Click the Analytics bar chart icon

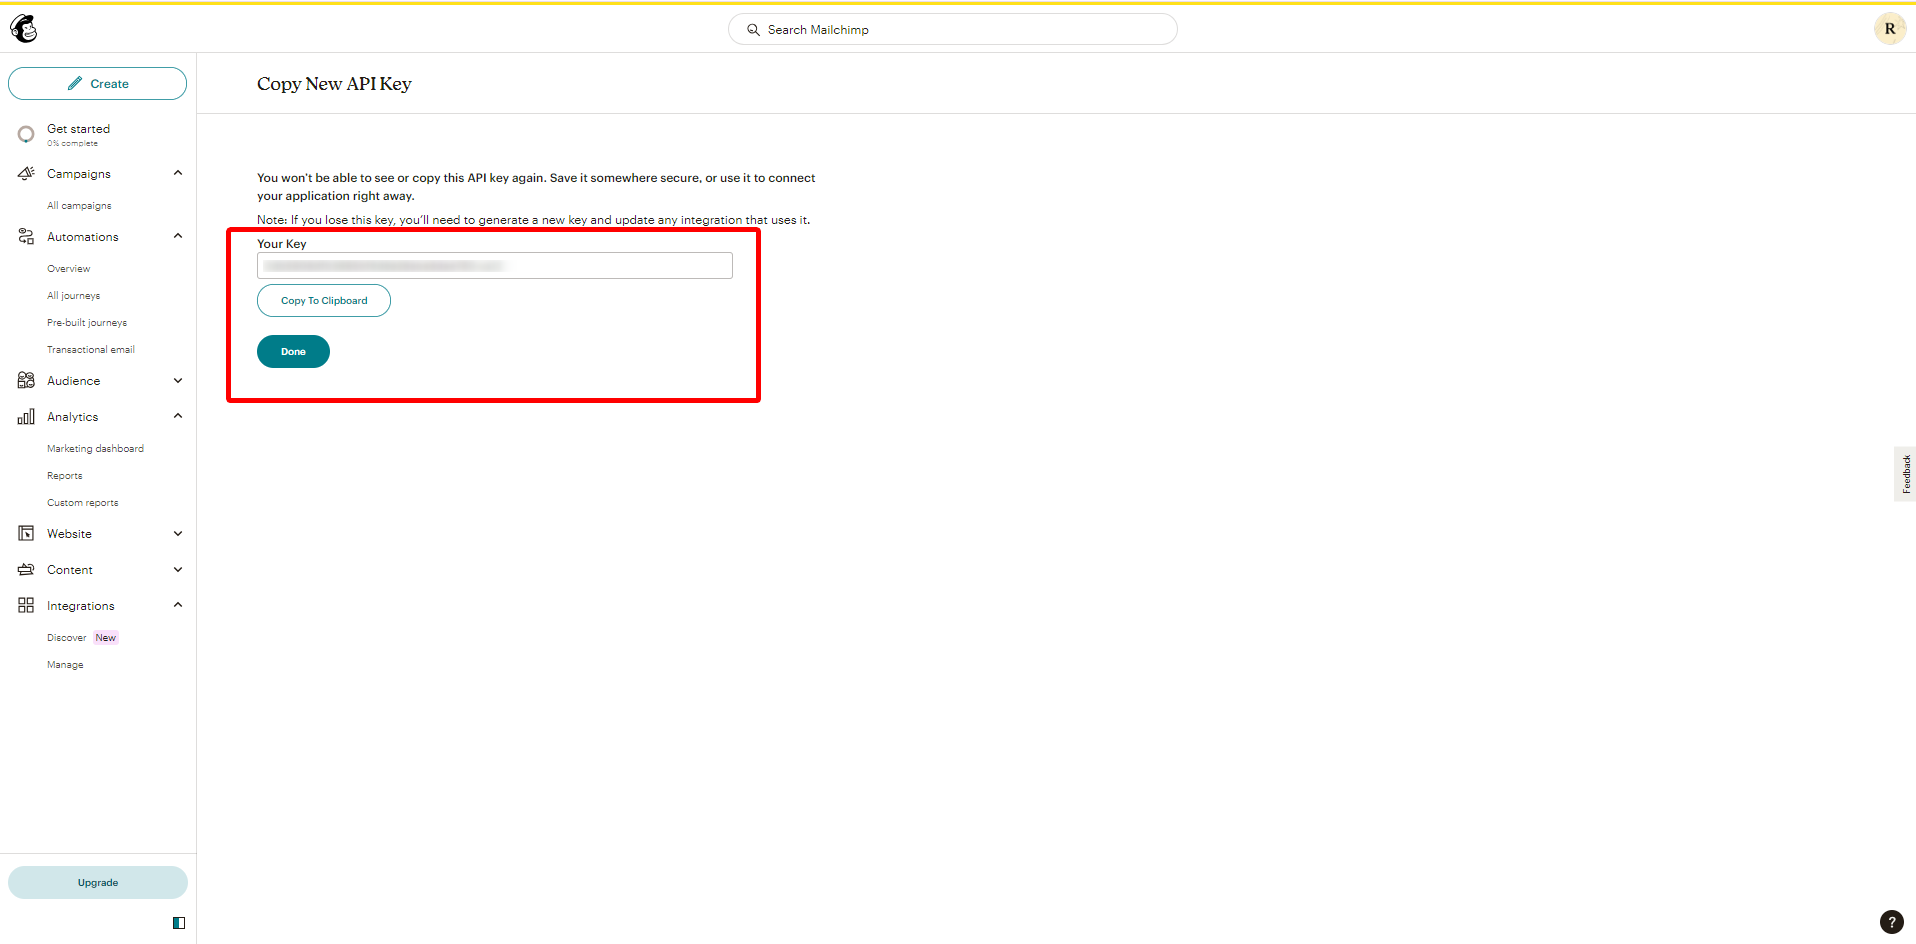(26, 417)
